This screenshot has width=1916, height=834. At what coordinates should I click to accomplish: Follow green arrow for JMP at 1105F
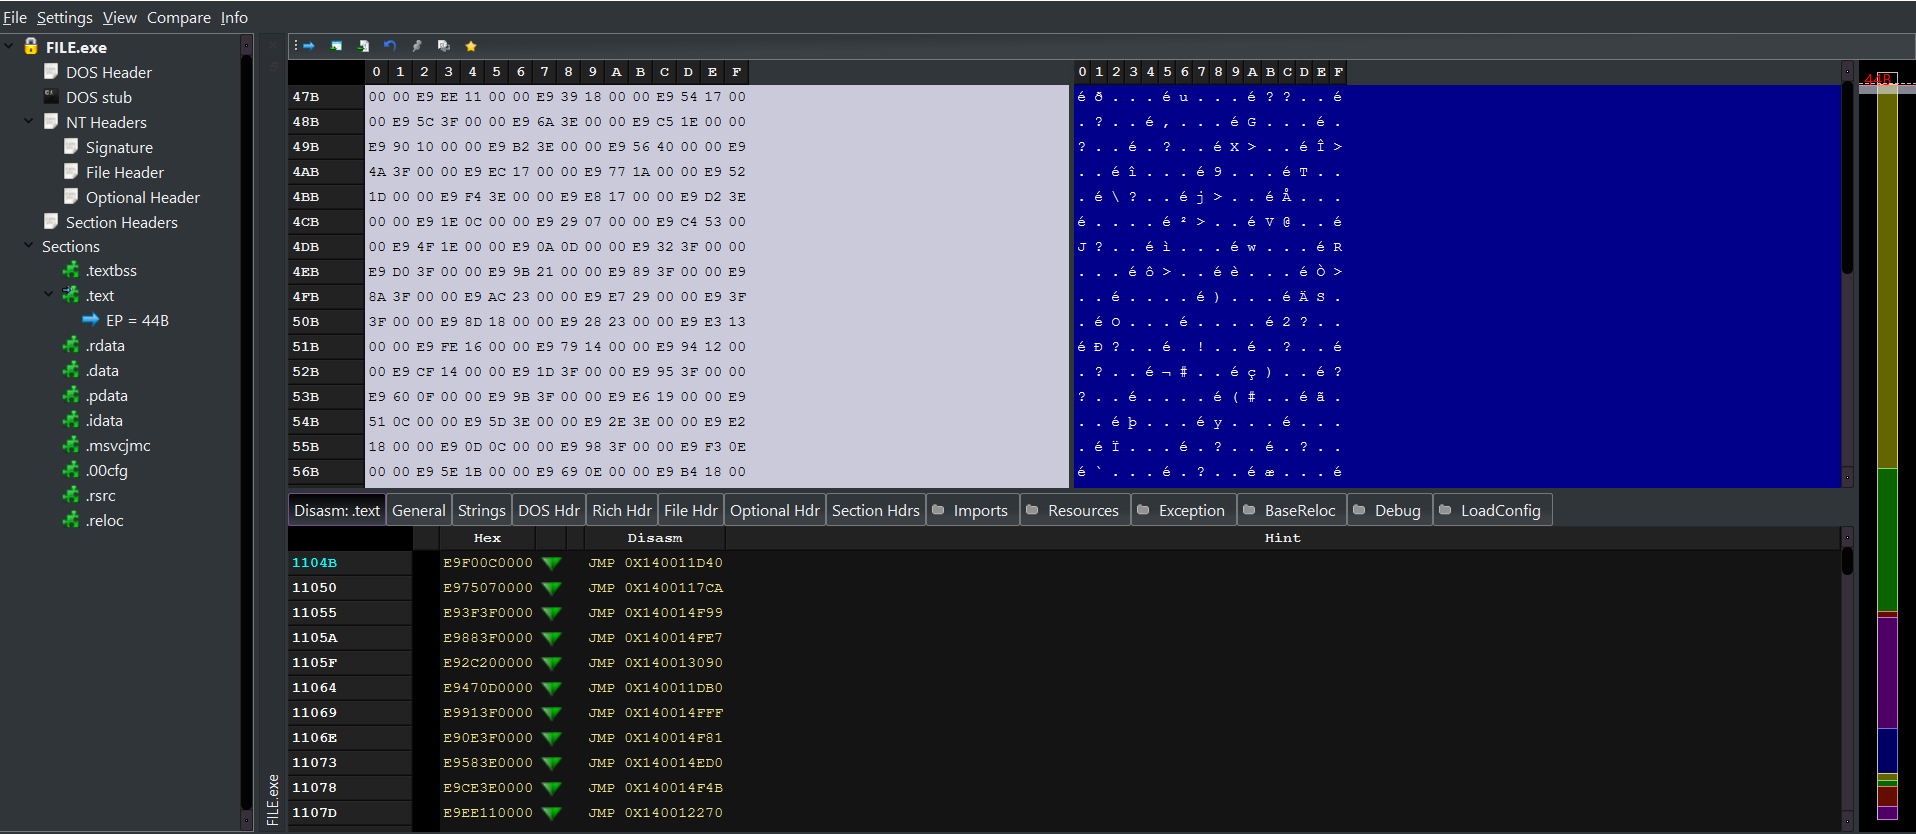(551, 663)
